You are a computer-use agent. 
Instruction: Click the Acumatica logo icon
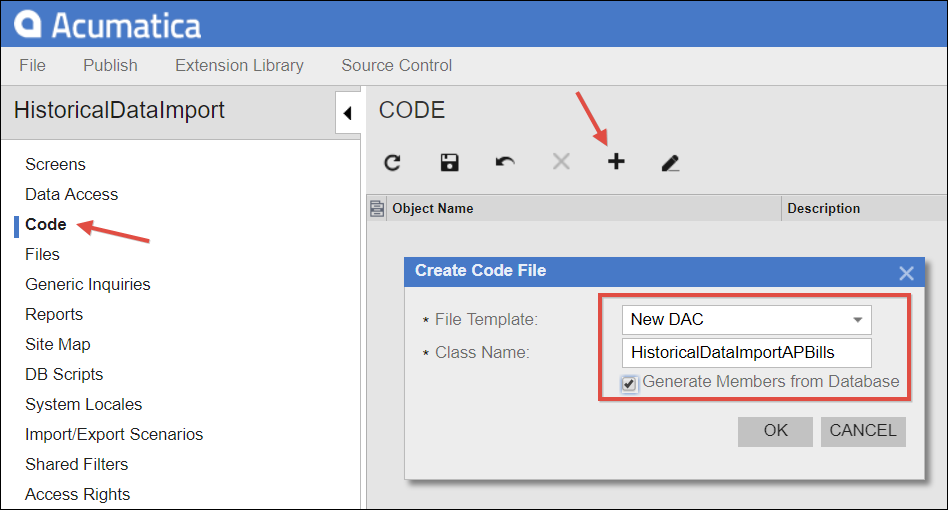(28, 24)
